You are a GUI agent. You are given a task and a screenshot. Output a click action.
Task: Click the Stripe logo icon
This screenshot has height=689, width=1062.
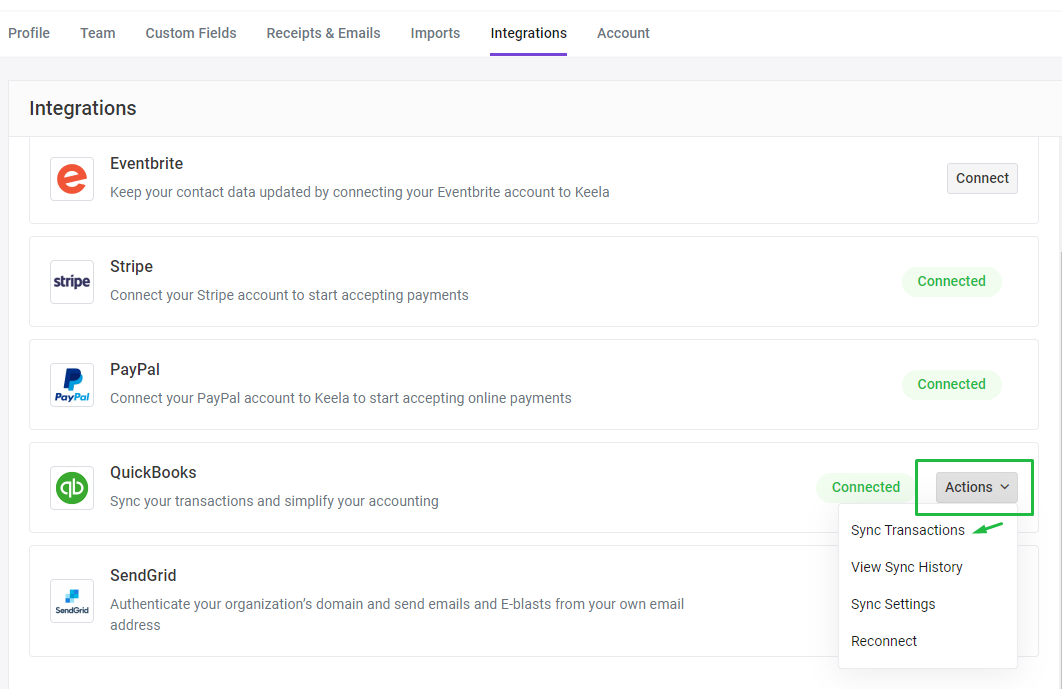(72, 282)
